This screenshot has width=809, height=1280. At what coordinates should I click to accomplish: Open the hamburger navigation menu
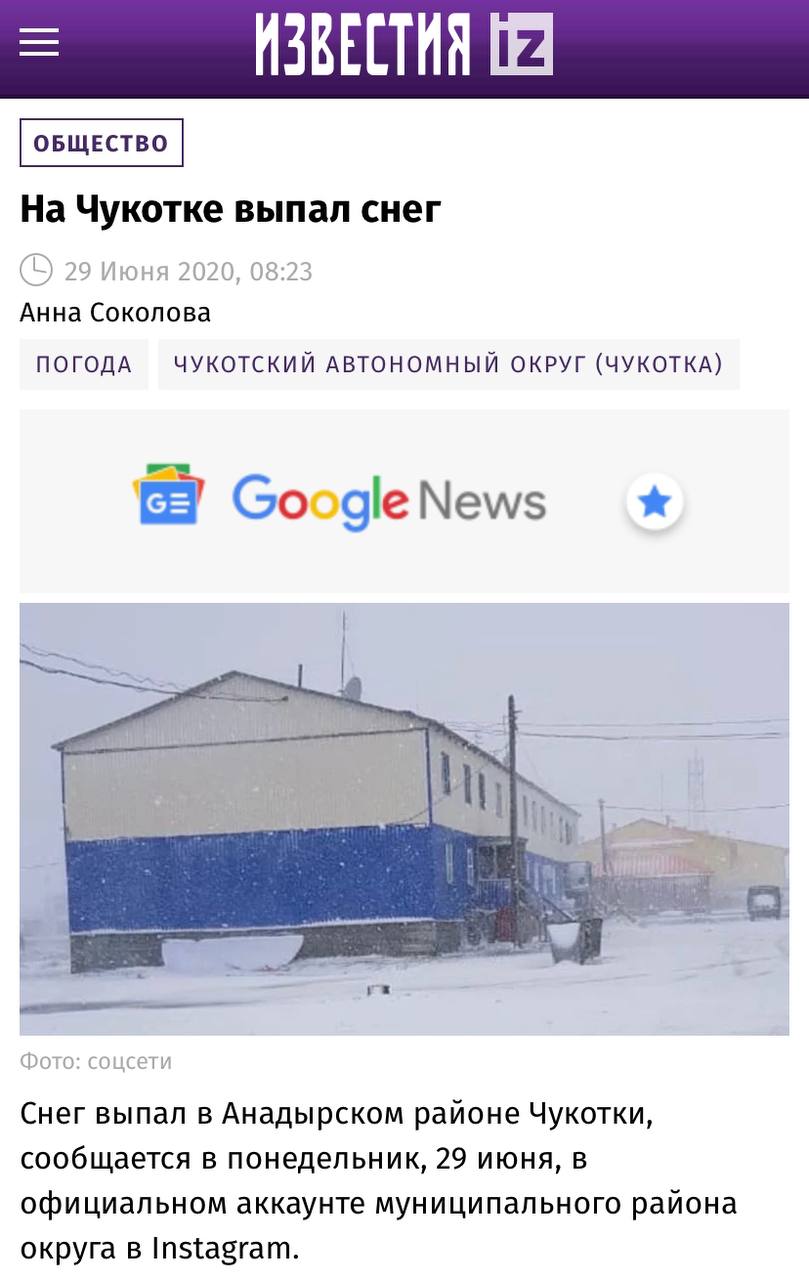point(39,42)
